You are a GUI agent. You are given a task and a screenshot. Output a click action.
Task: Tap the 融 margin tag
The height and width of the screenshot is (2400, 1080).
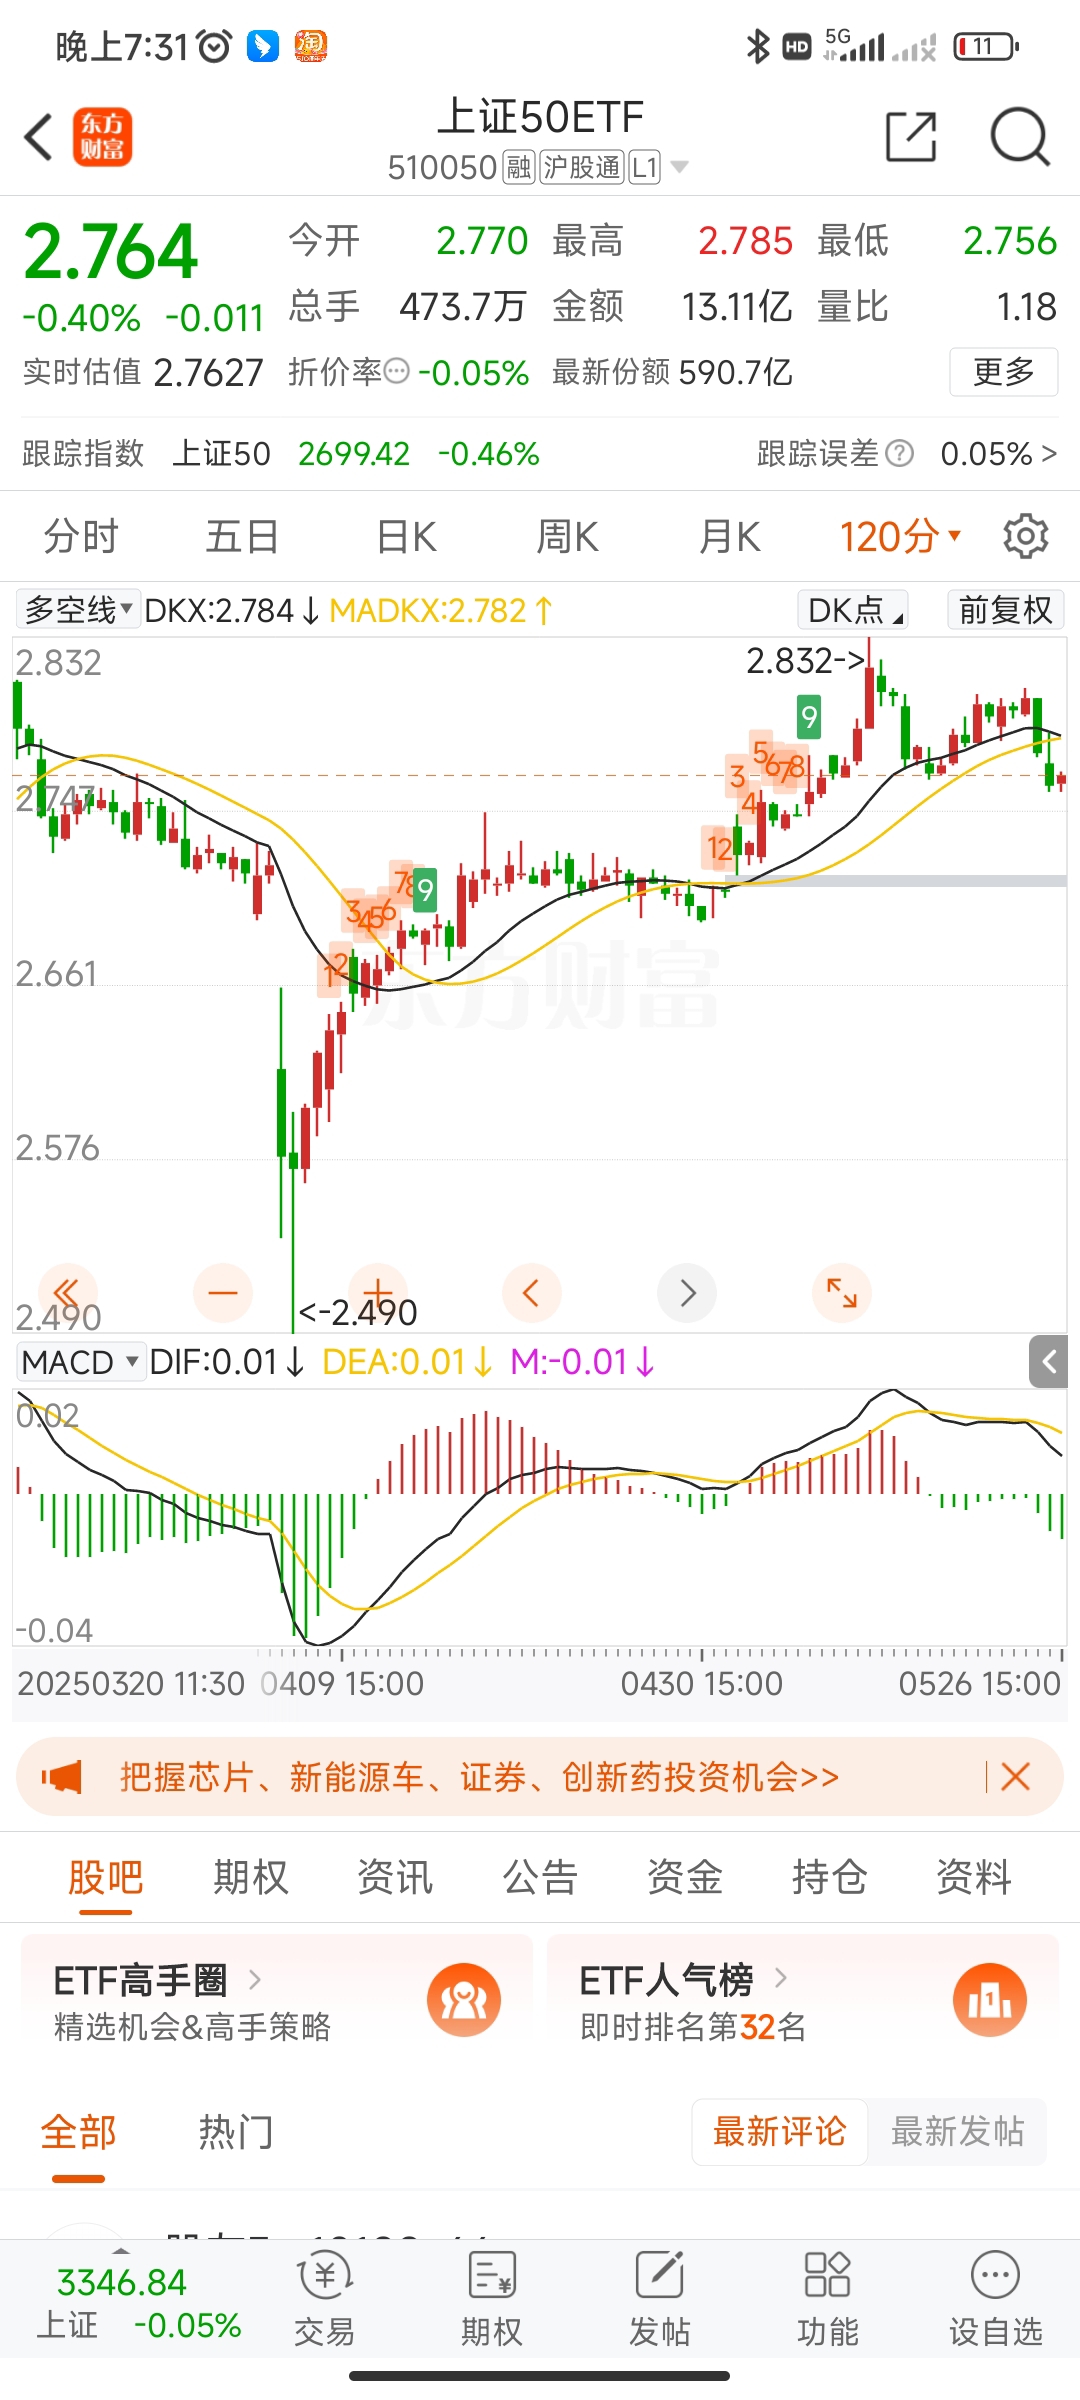pyautogui.click(x=519, y=167)
